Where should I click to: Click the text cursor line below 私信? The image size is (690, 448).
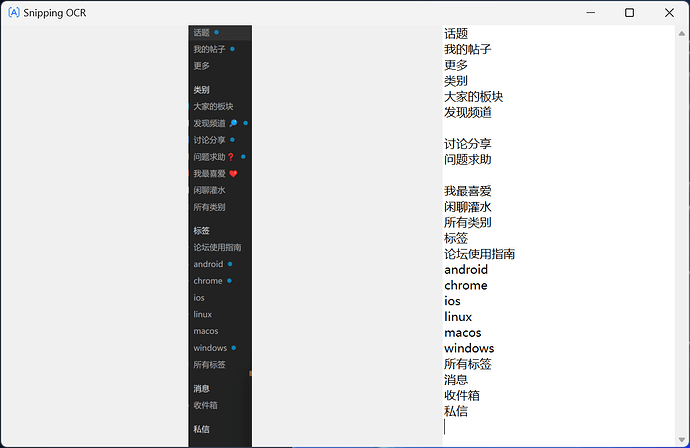[x=444, y=427]
